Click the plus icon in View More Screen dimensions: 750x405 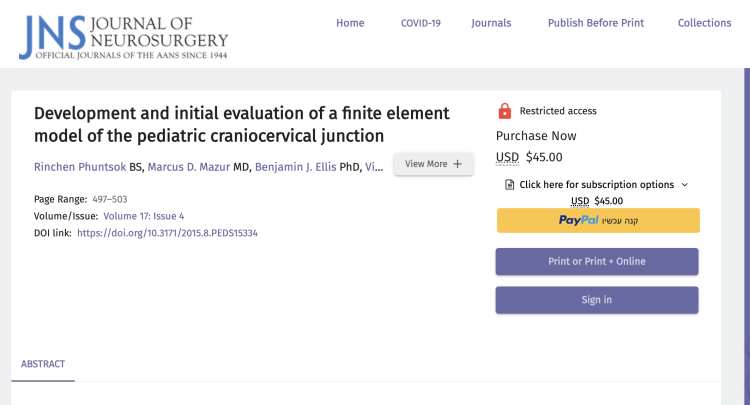[458, 164]
